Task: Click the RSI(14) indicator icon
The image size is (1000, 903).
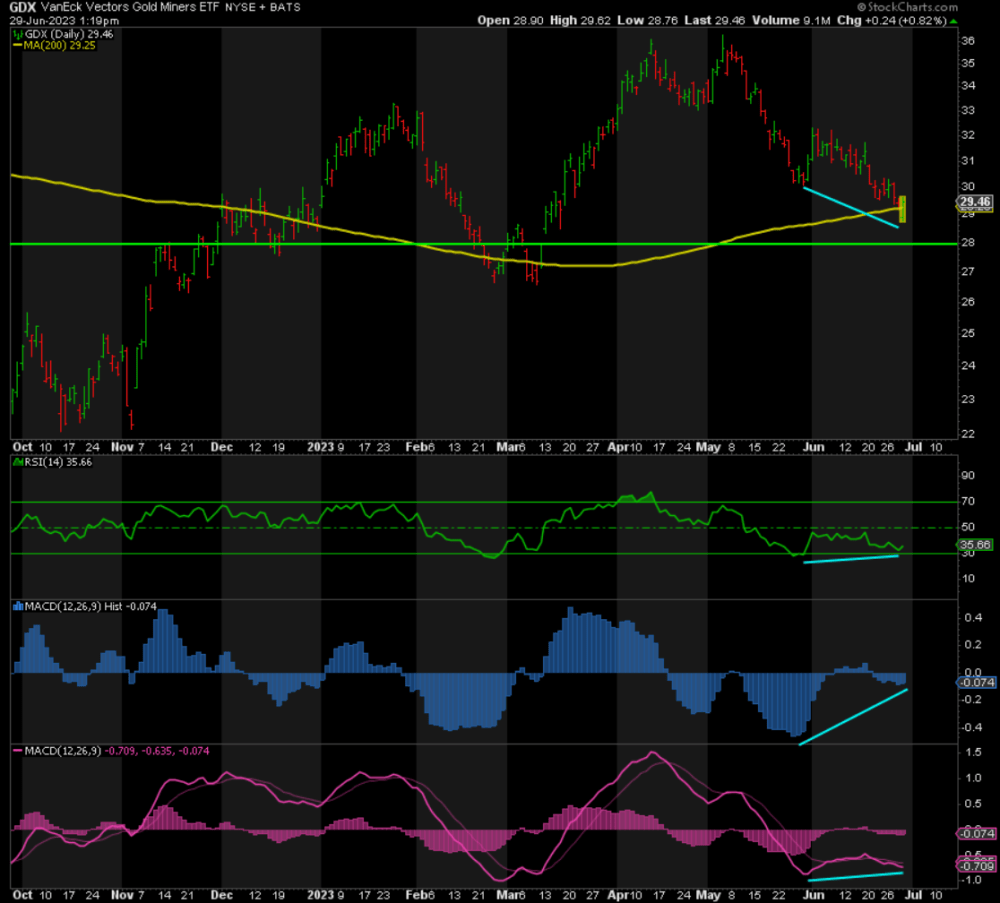Action: click(18, 462)
